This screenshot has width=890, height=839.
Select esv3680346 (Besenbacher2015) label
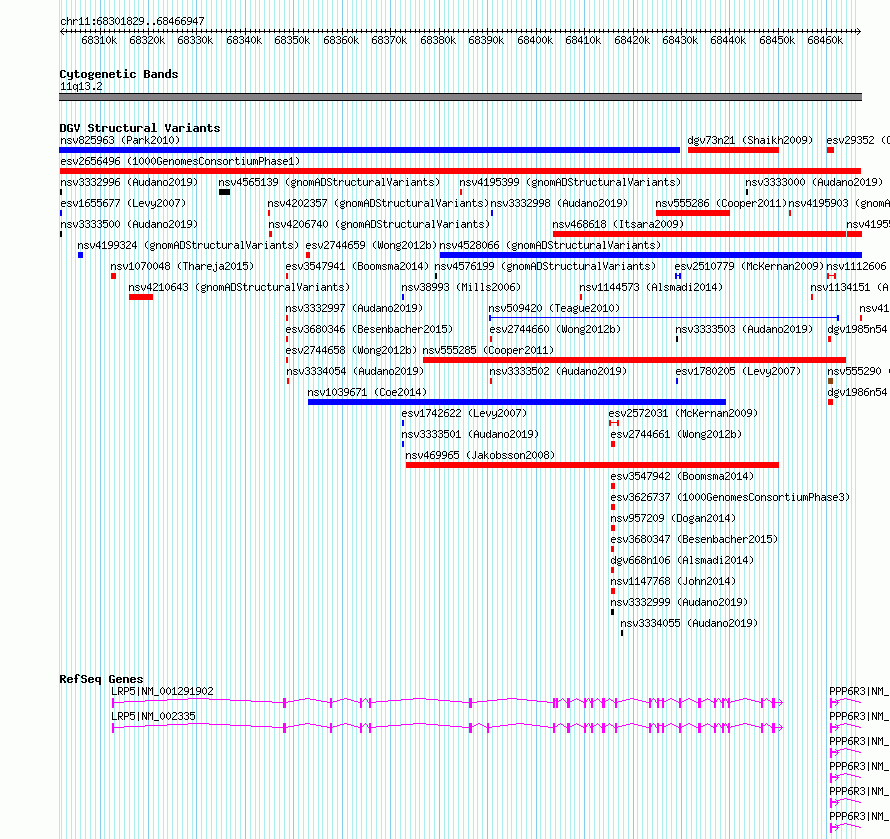pyautogui.click(x=369, y=329)
